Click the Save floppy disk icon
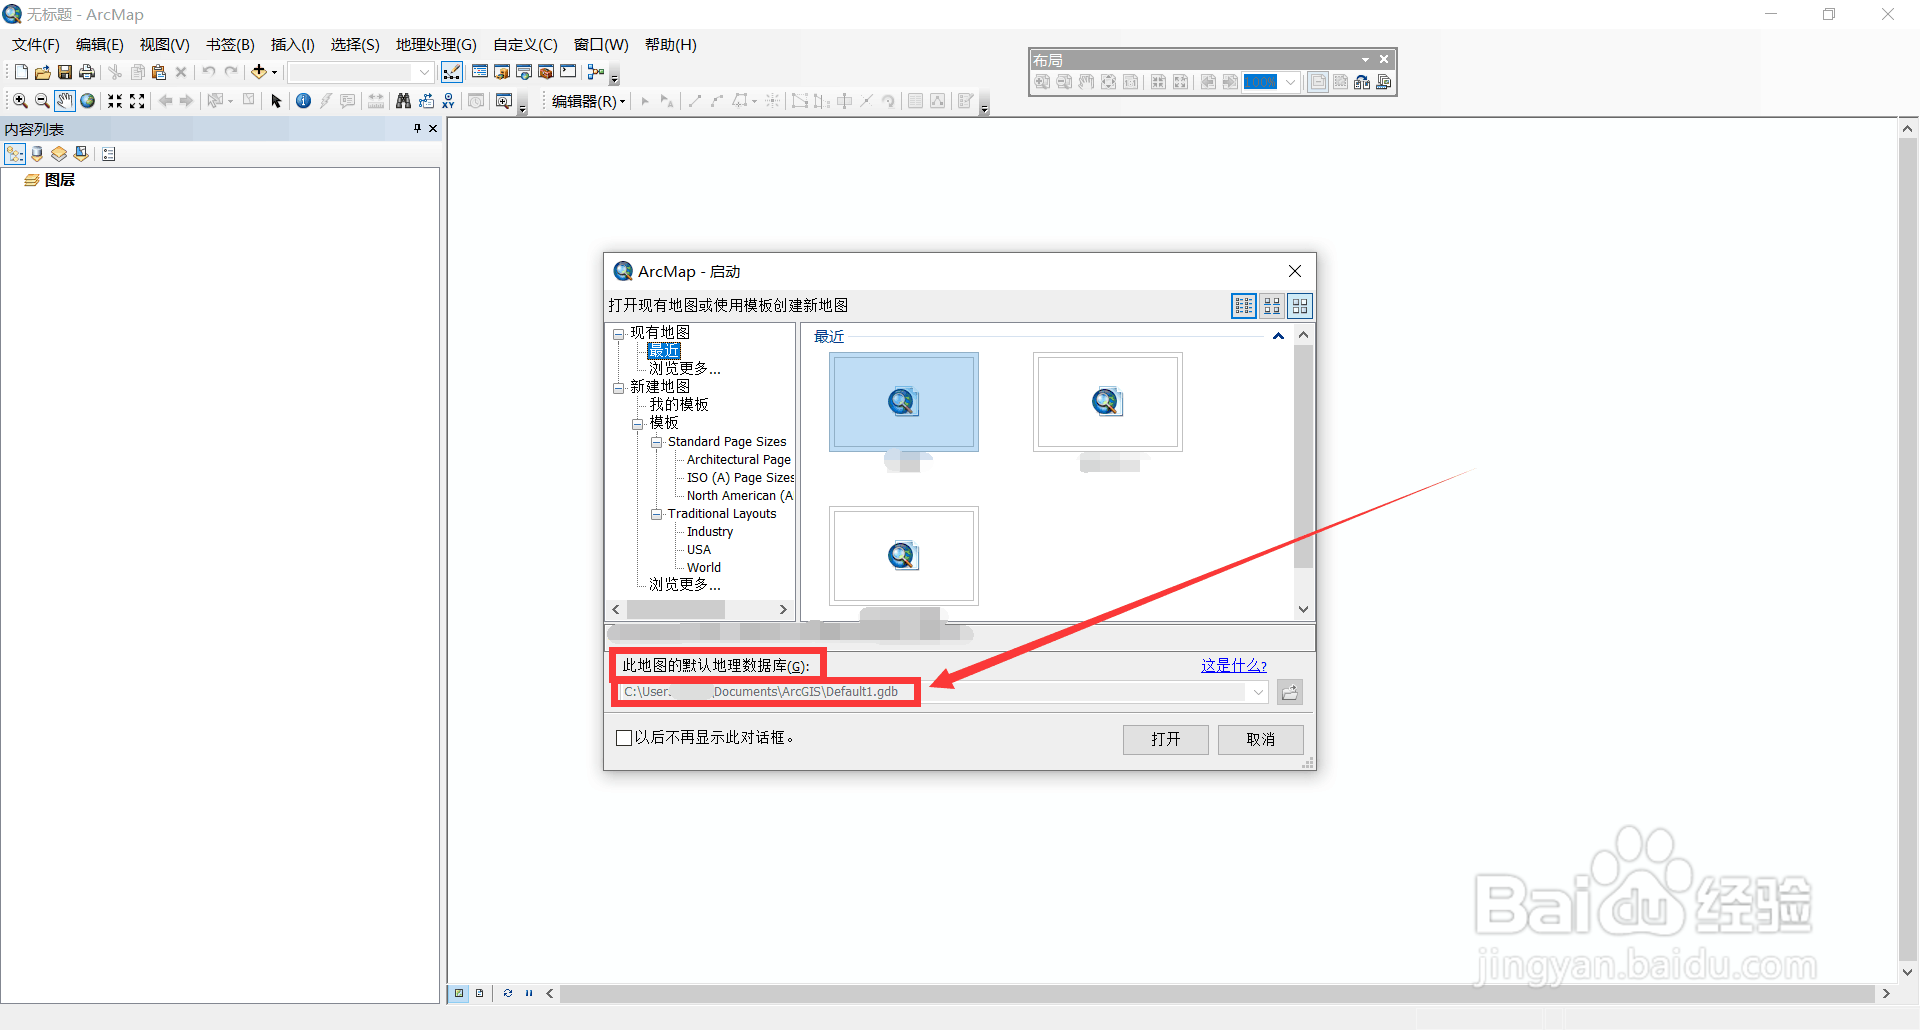Image resolution: width=1920 pixels, height=1030 pixels. [64, 72]
